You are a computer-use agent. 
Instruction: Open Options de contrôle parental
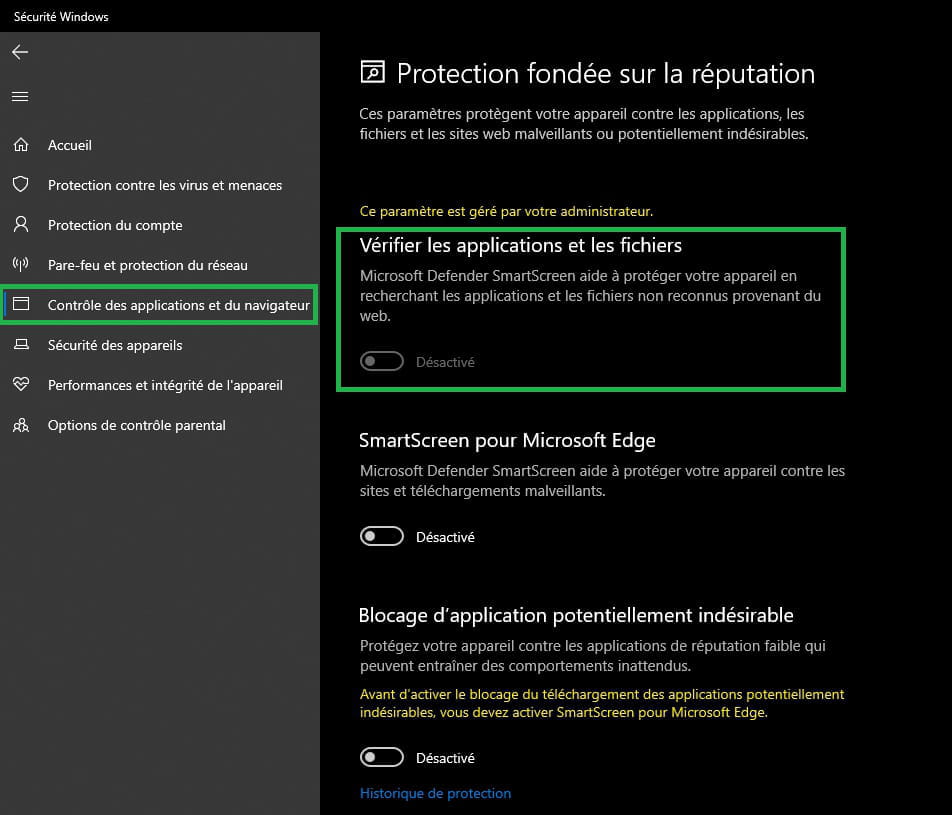(x=137, y=425)
